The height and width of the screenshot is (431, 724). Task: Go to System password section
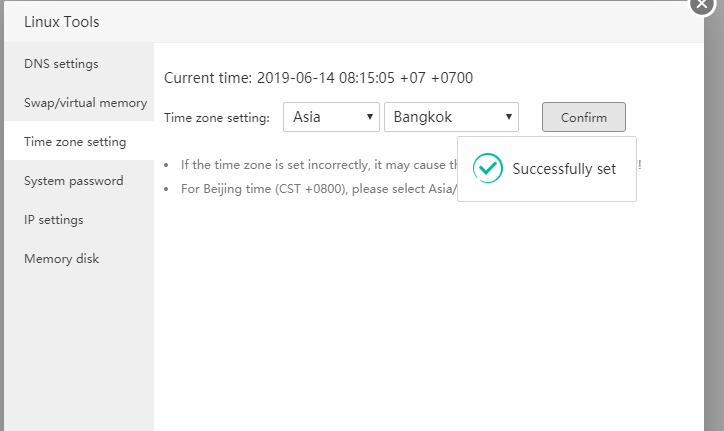point(74,181)
